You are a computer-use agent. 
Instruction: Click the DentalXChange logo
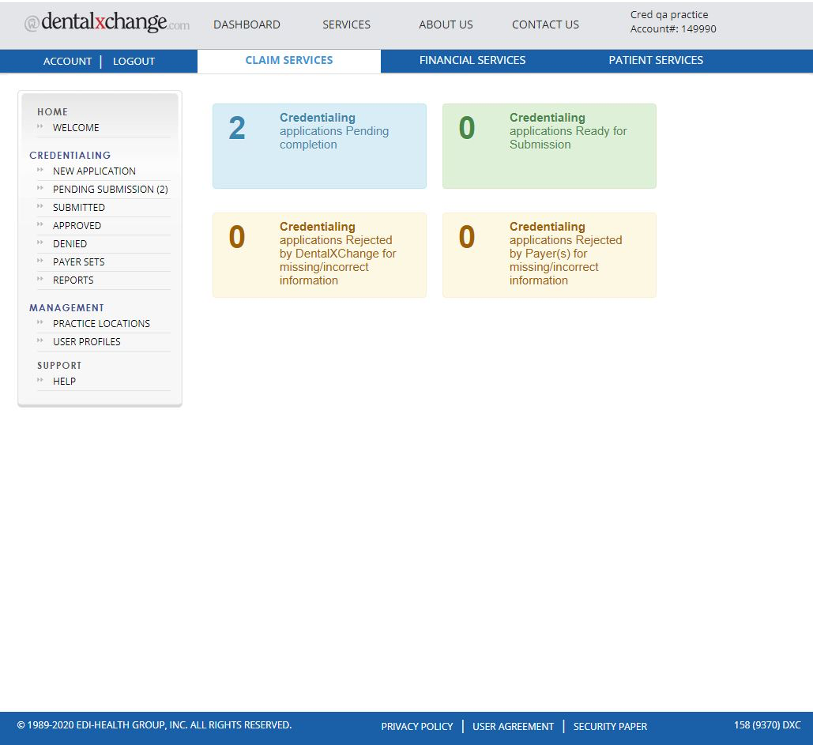(x=106, y=24)
